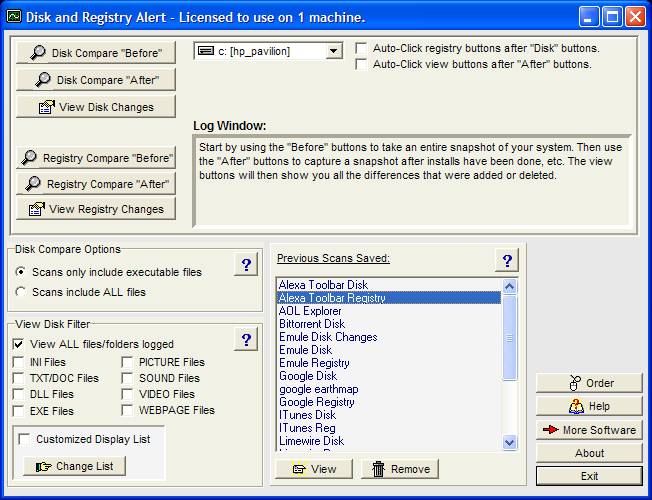This screenshot has width=652, height=500.
Task: Click More Software button
Action: click(x=589, y=430)
